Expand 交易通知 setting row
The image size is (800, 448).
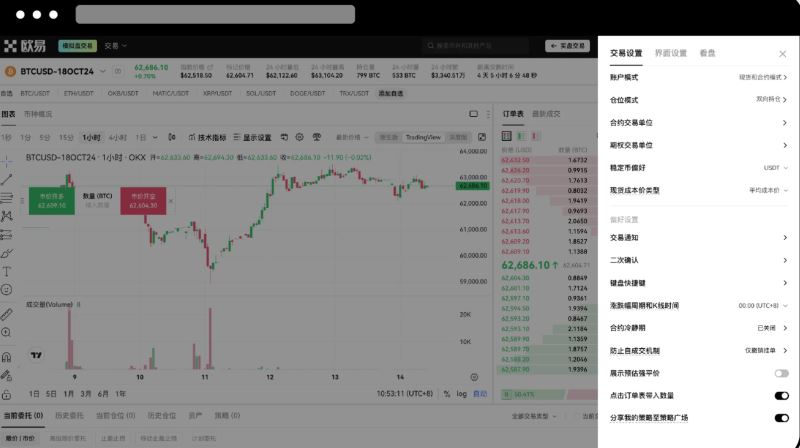tap(698, 238)
